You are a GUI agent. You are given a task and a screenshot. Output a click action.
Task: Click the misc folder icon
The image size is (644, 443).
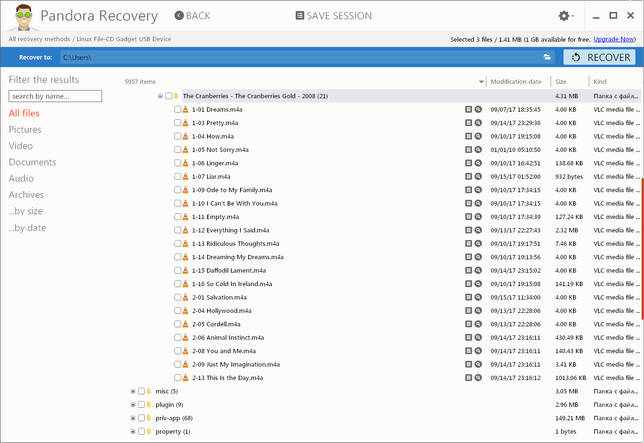coord(150,391)
